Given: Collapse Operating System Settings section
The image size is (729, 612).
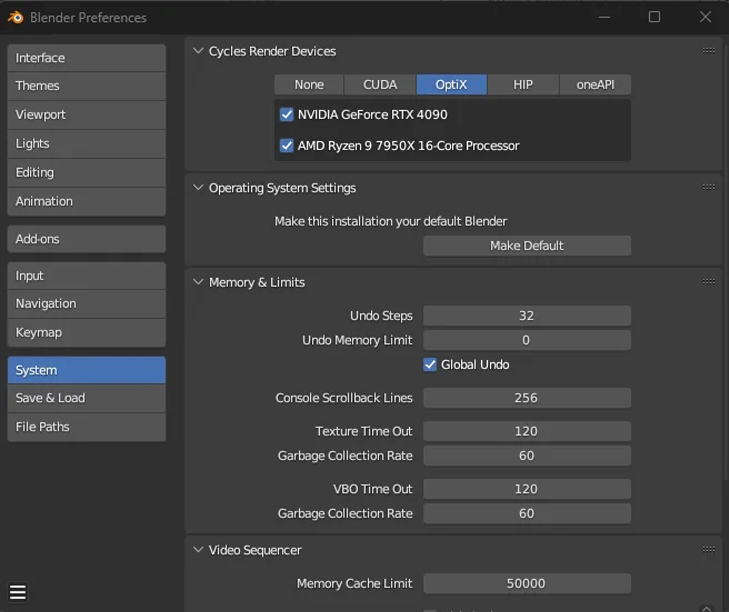Looking at the screenshot, I should [198, 188].
